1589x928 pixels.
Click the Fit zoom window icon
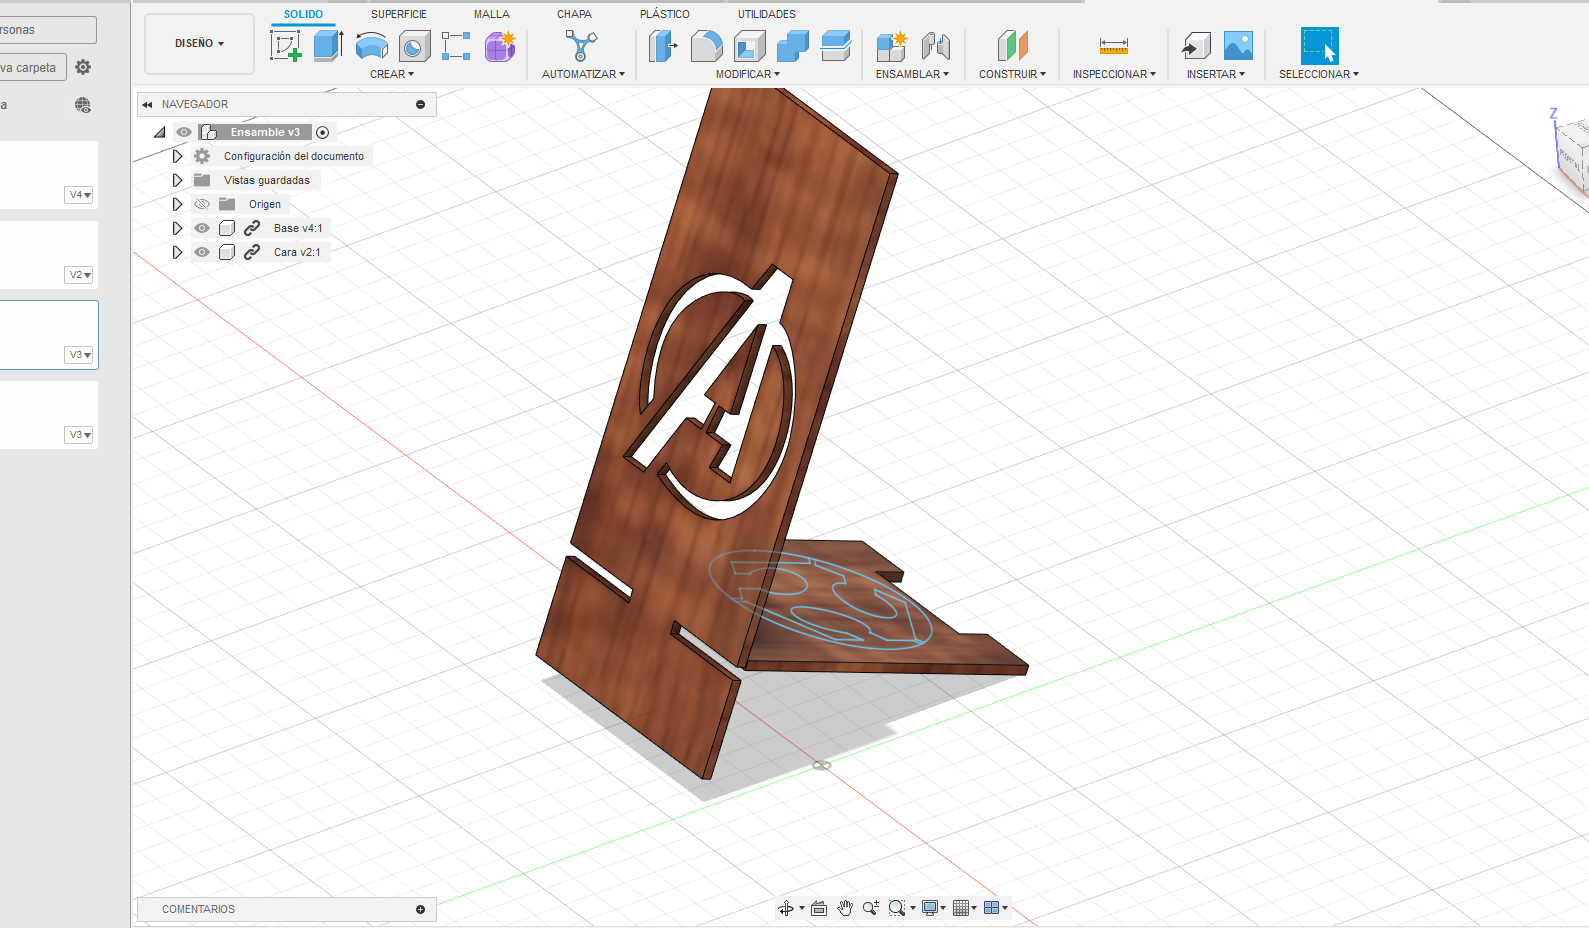point(897,908)
